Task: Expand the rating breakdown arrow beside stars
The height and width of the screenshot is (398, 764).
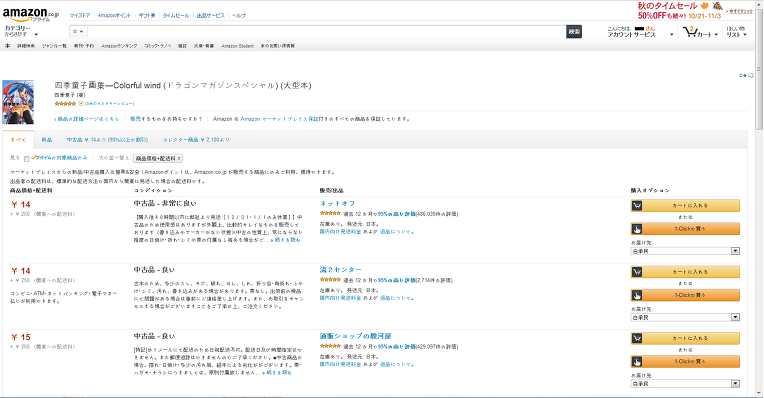Action: point(81,104)
